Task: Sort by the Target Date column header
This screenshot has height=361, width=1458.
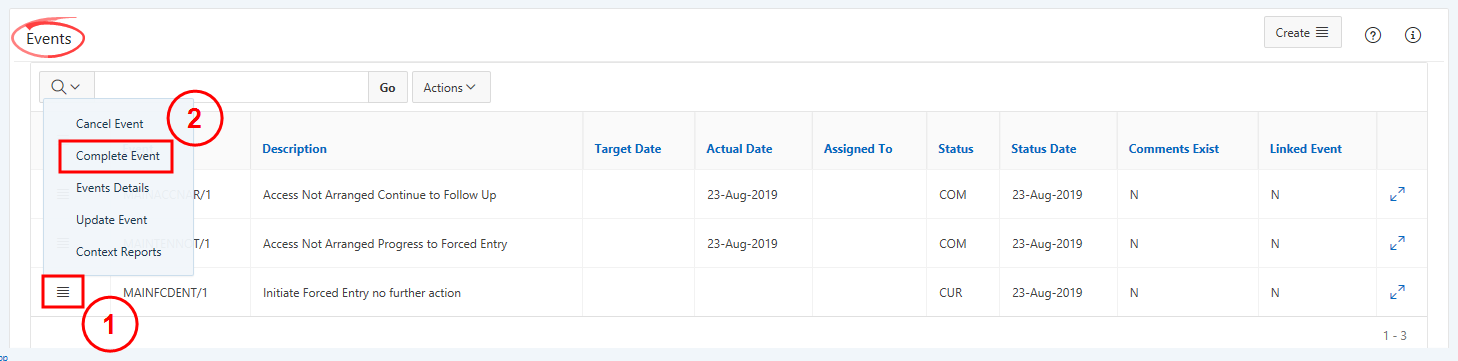Action: click(x=627, y=149)
